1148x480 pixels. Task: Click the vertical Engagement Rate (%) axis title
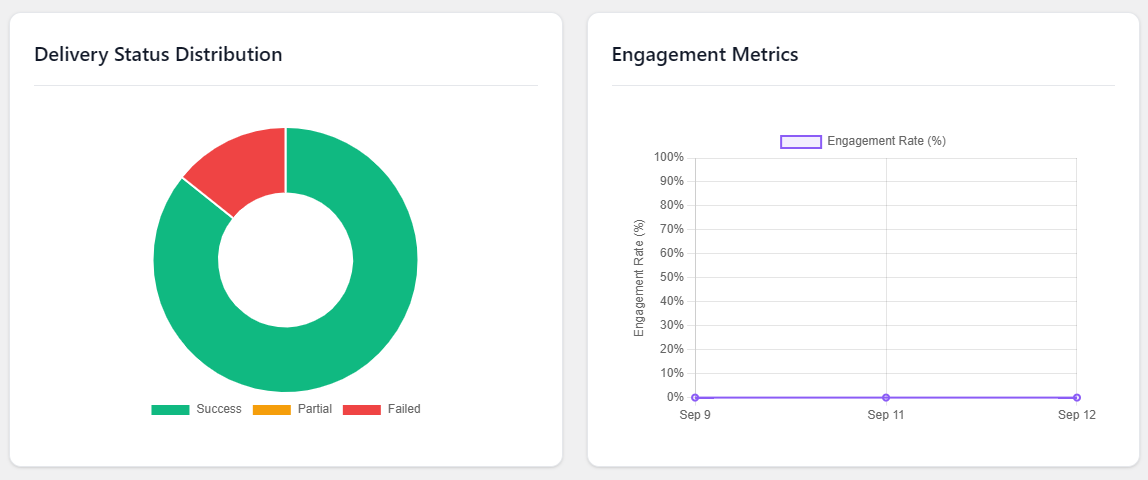639,277
